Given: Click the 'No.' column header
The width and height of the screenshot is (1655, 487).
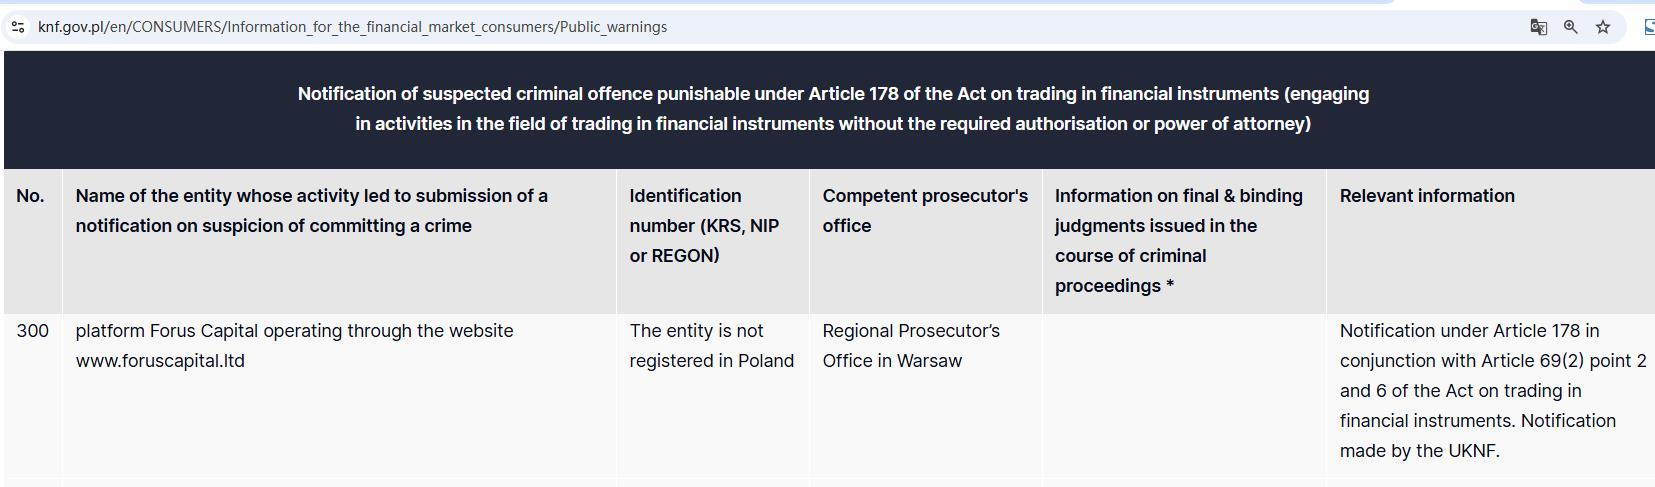Looking at the screenshot, I should click(30, 196).
